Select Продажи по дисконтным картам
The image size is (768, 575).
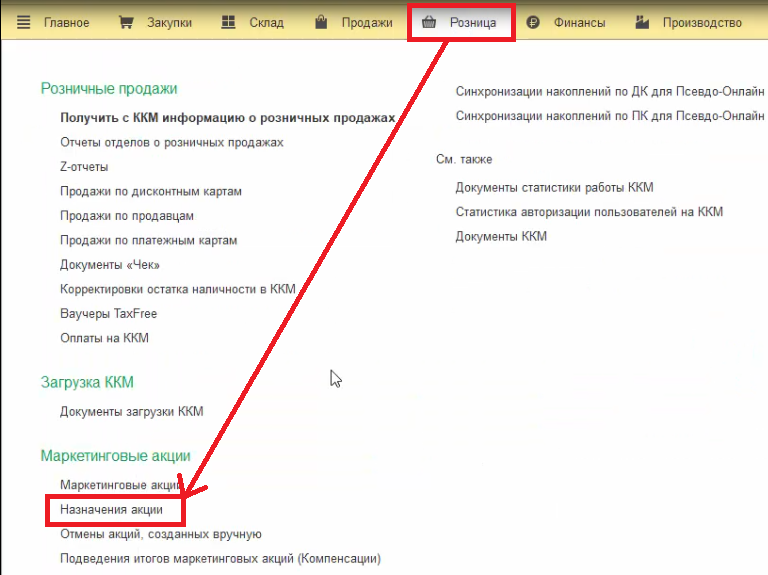(151, 191)
